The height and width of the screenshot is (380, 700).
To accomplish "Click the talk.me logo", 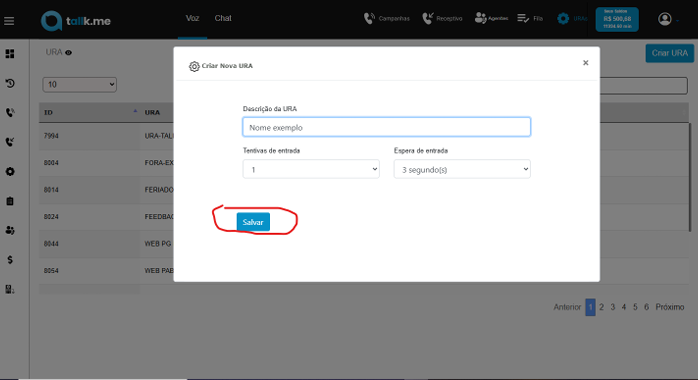I will tap(76, 21).
